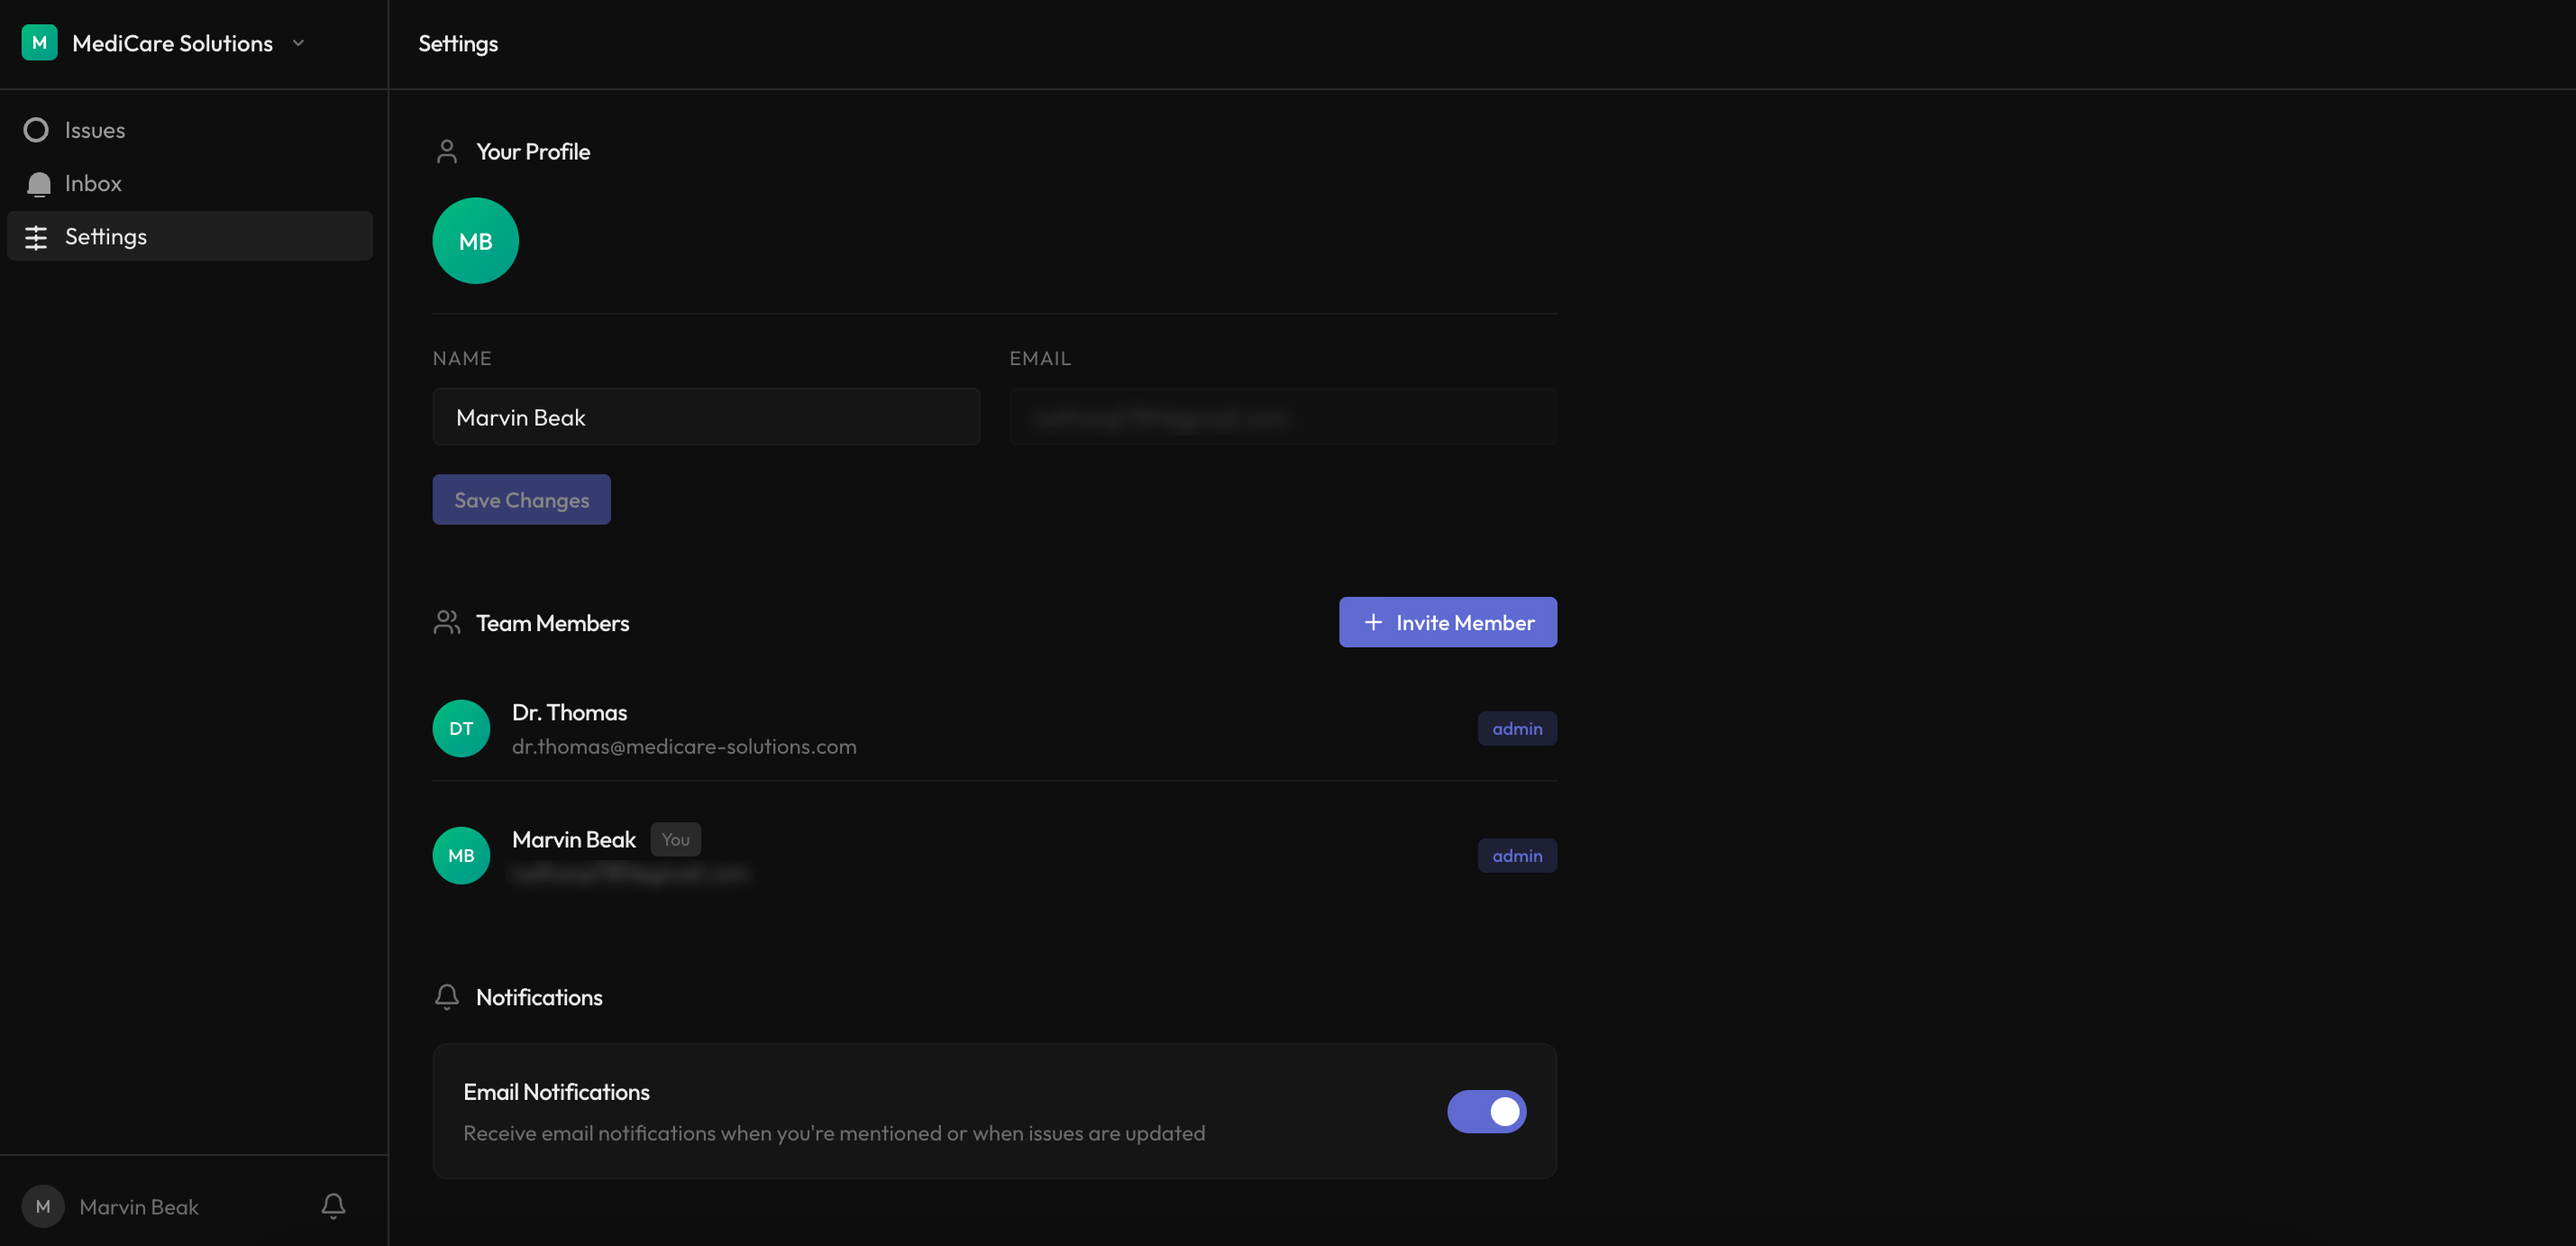2576x1246 pixels.
Task: Click Dr. Thomas's DT avatar
Action: tap(460, 728)
